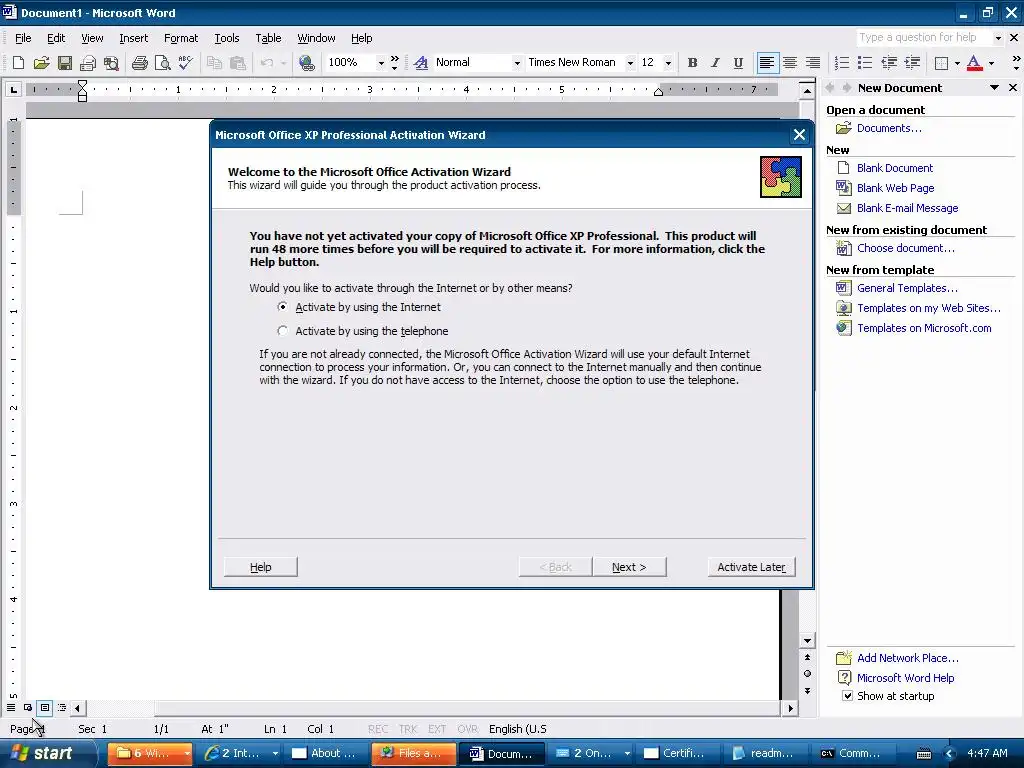
Task: Click the Bullets list icon
Action: pos(865,63)
